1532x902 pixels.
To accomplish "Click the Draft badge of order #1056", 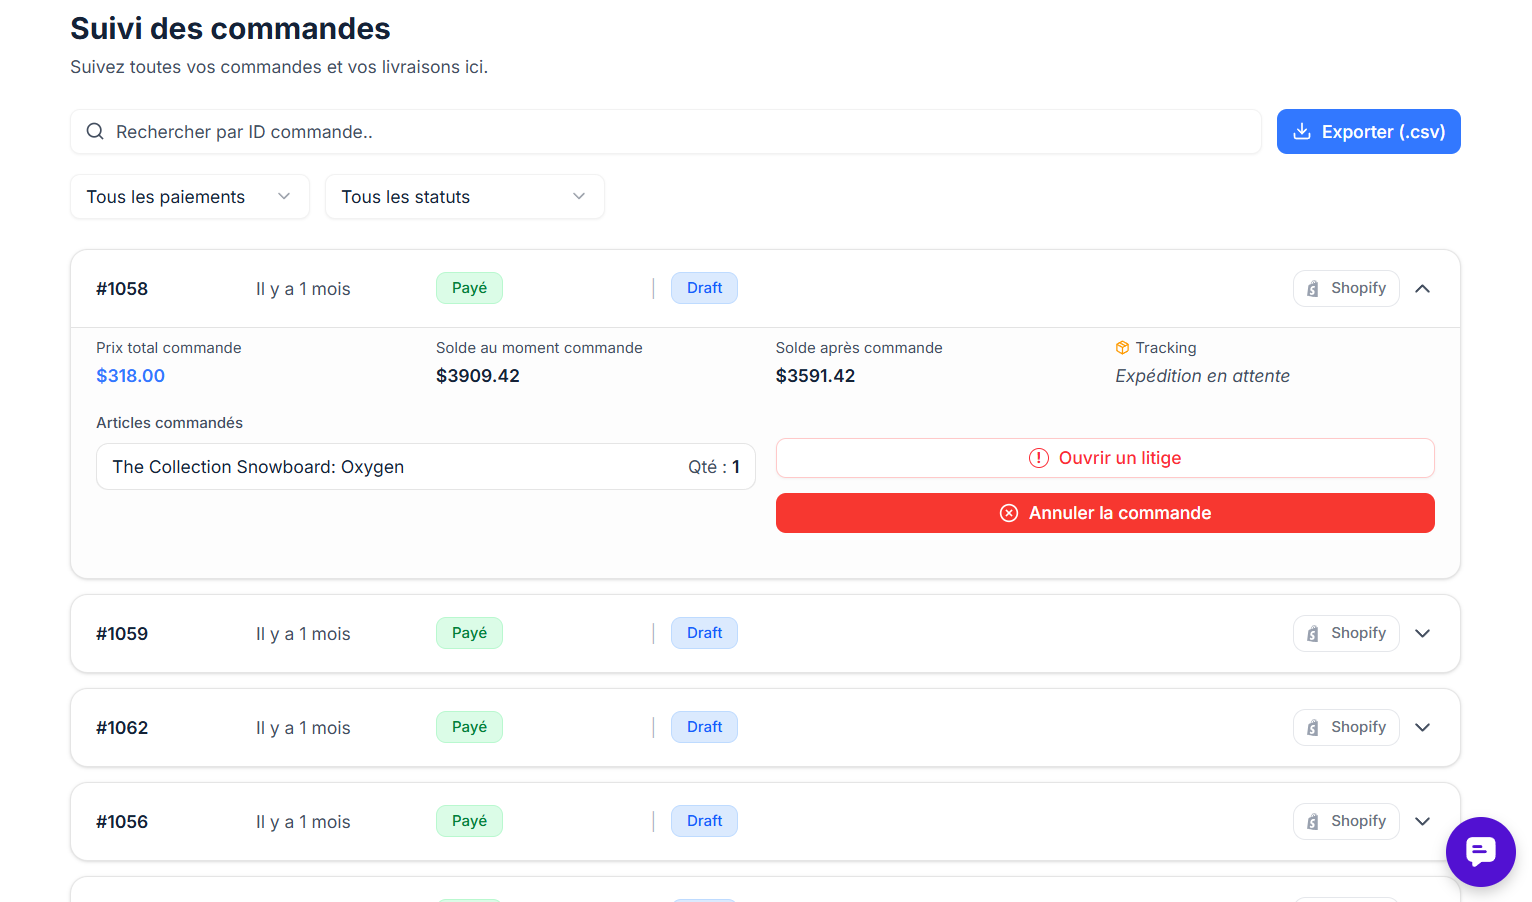I will (704, 821).
